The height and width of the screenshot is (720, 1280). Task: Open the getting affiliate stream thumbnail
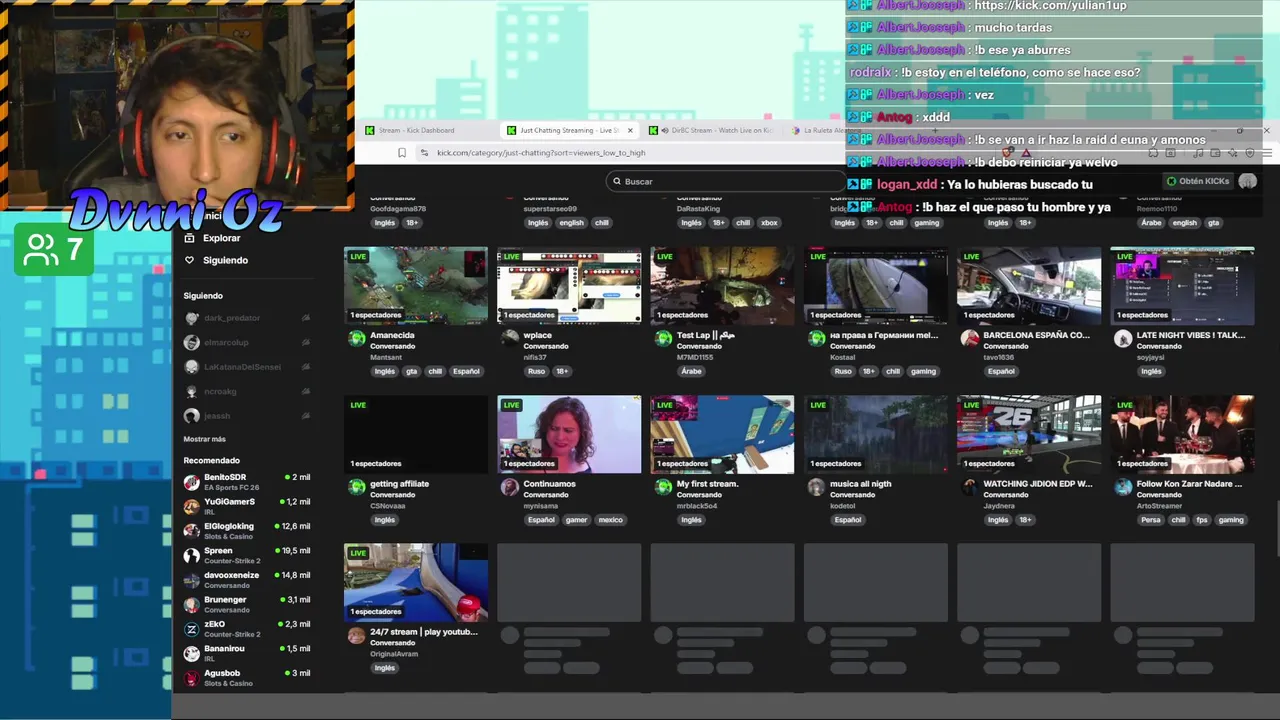coord(416,434)
